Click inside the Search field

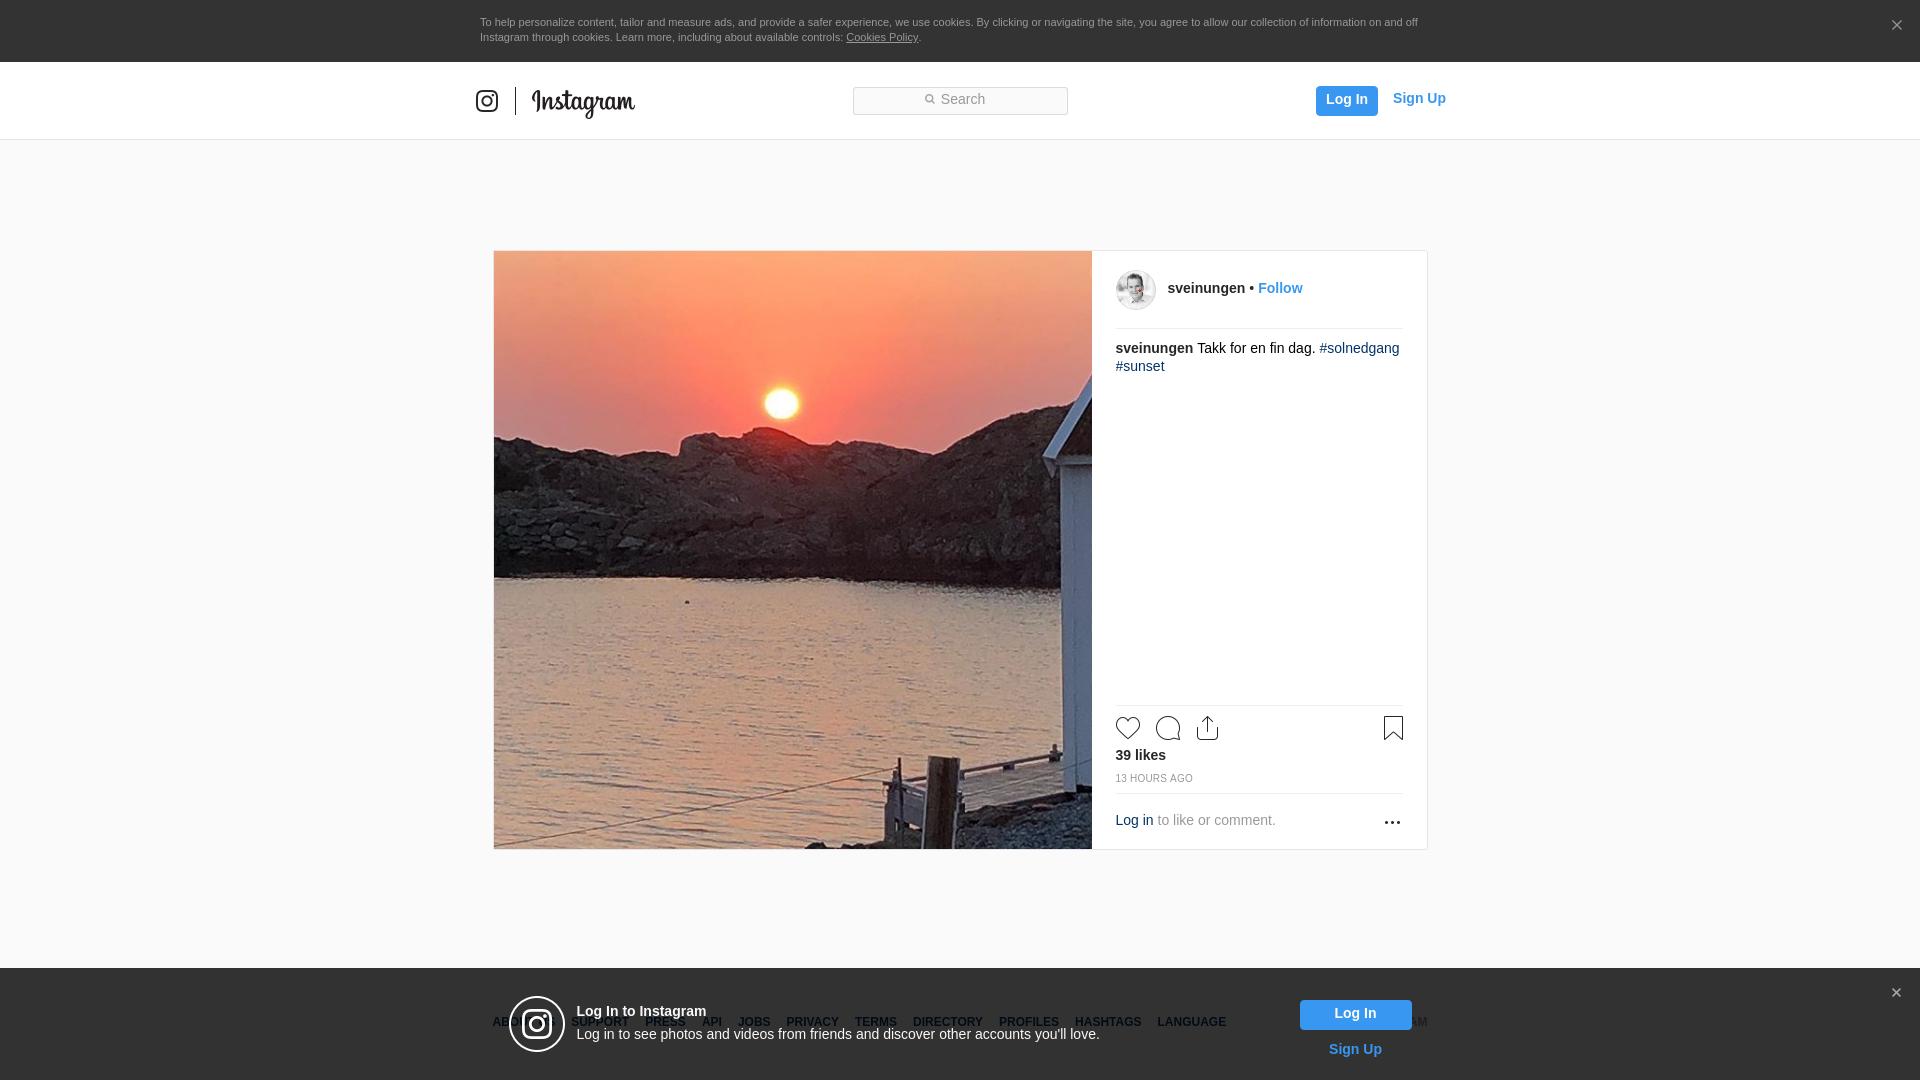coord(960,100)
